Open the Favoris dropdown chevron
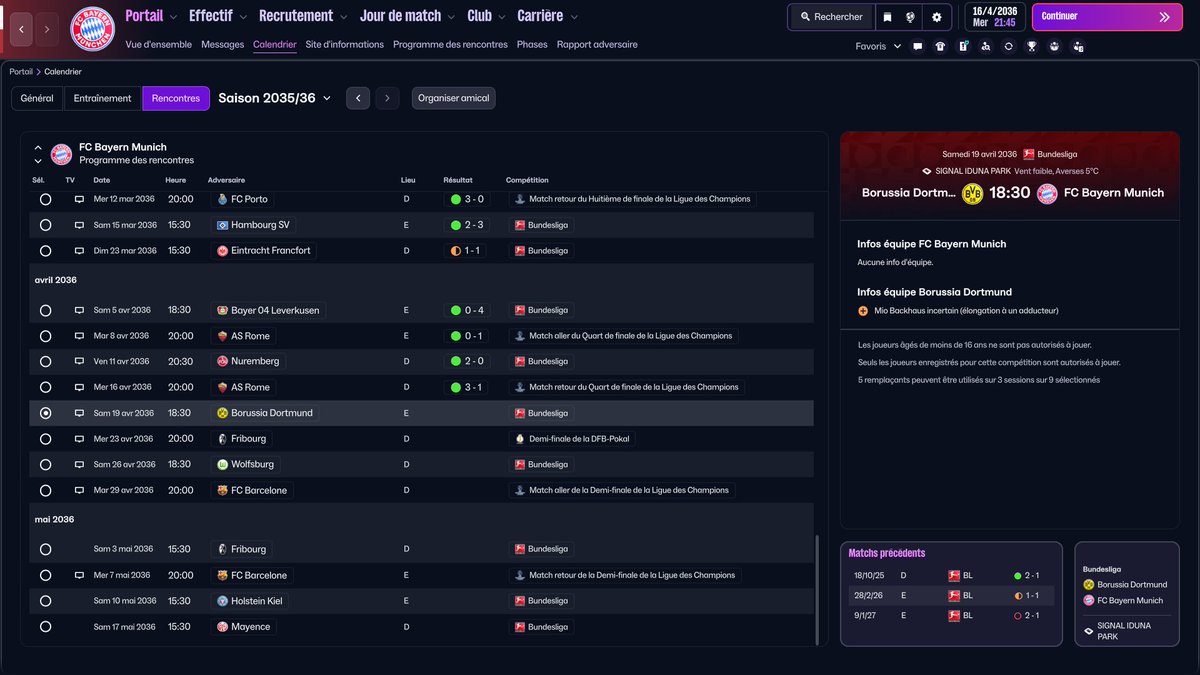 pyautogui.click(x=897, y=46)
